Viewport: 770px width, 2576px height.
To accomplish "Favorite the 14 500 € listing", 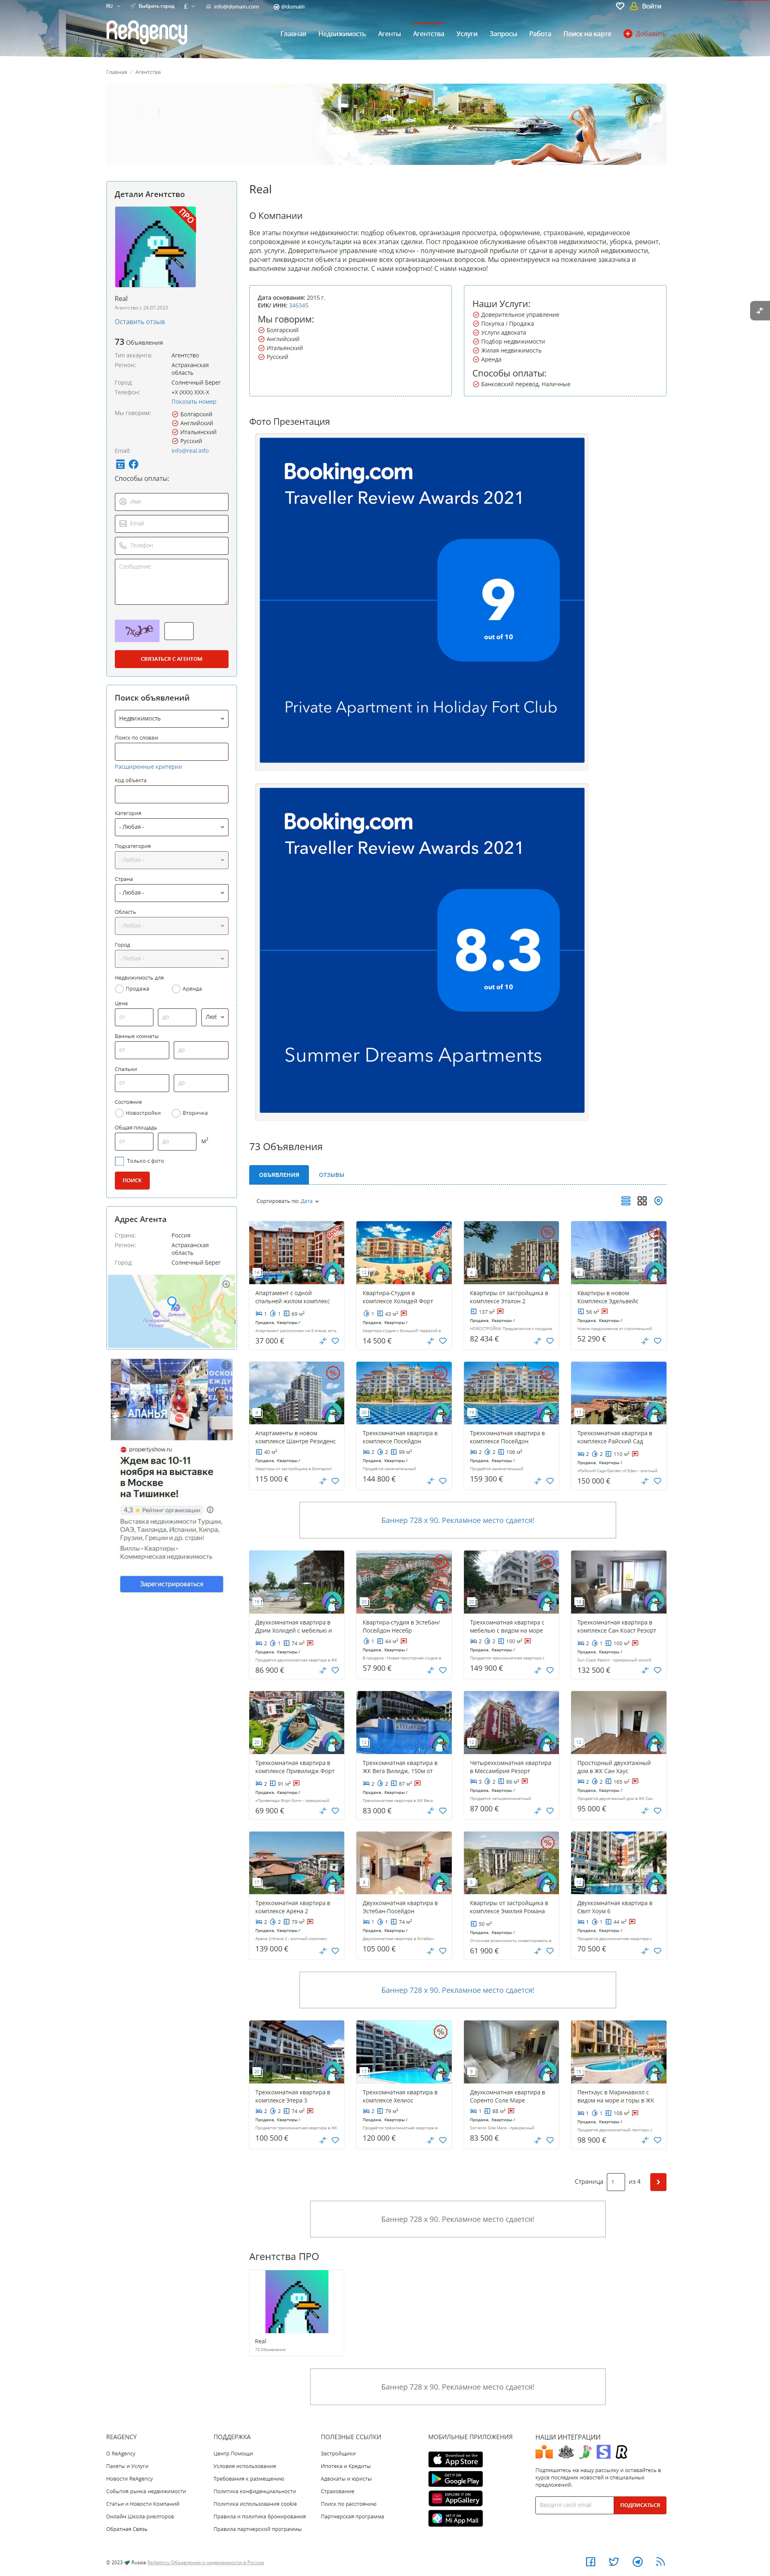I will pyautogui.click(x=443, y=1341).
